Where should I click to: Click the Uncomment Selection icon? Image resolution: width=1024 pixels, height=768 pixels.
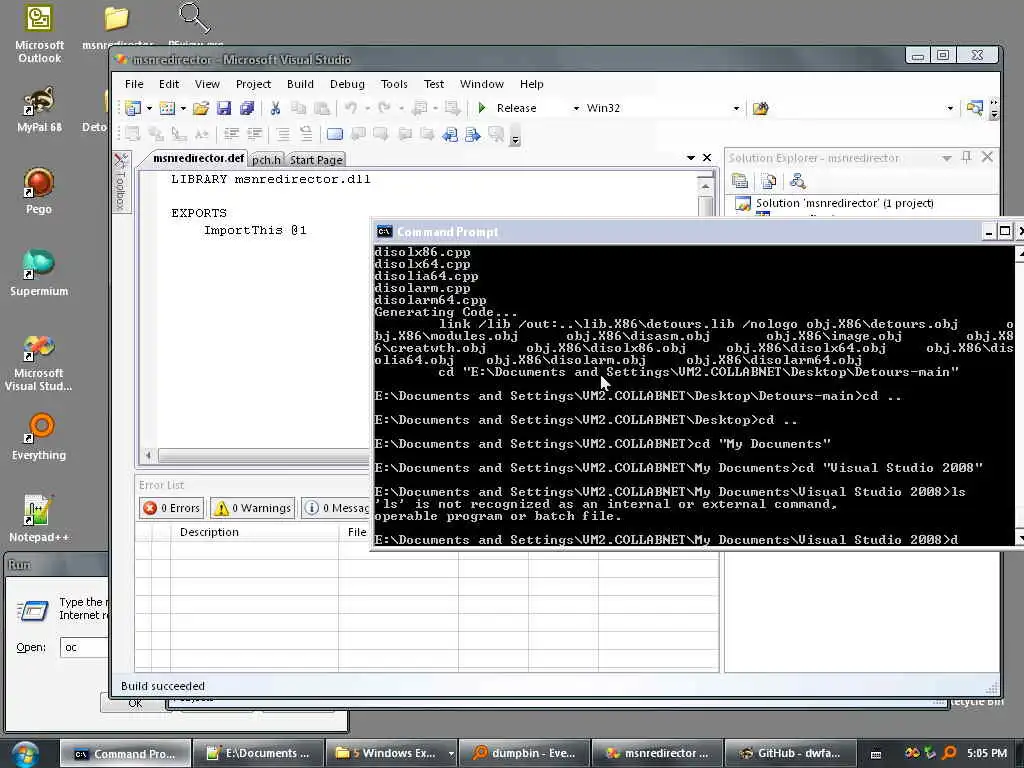pos(306,135)
